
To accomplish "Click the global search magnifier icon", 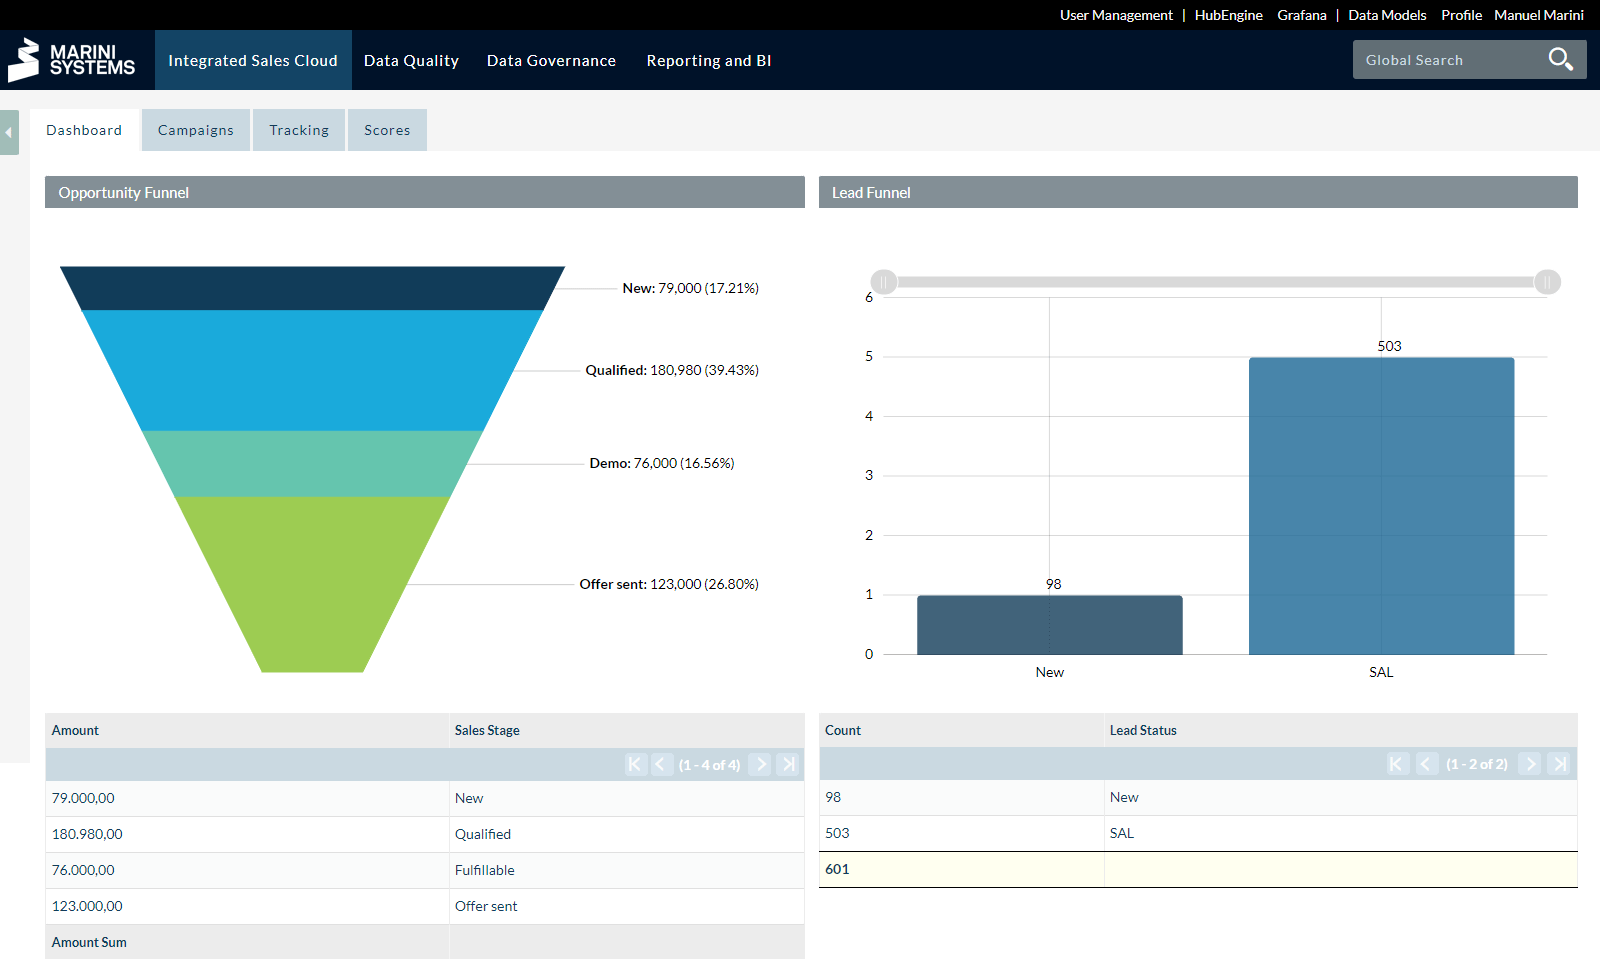I will (x=1560, y=59).
